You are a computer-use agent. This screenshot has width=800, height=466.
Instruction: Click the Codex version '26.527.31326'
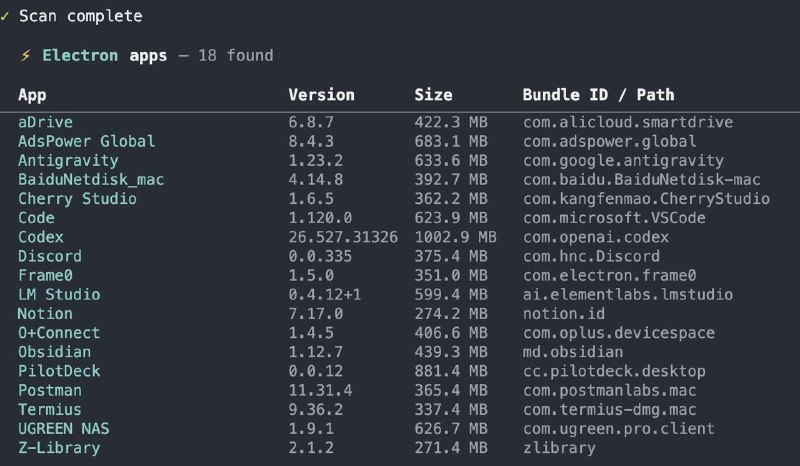(343, 237)
